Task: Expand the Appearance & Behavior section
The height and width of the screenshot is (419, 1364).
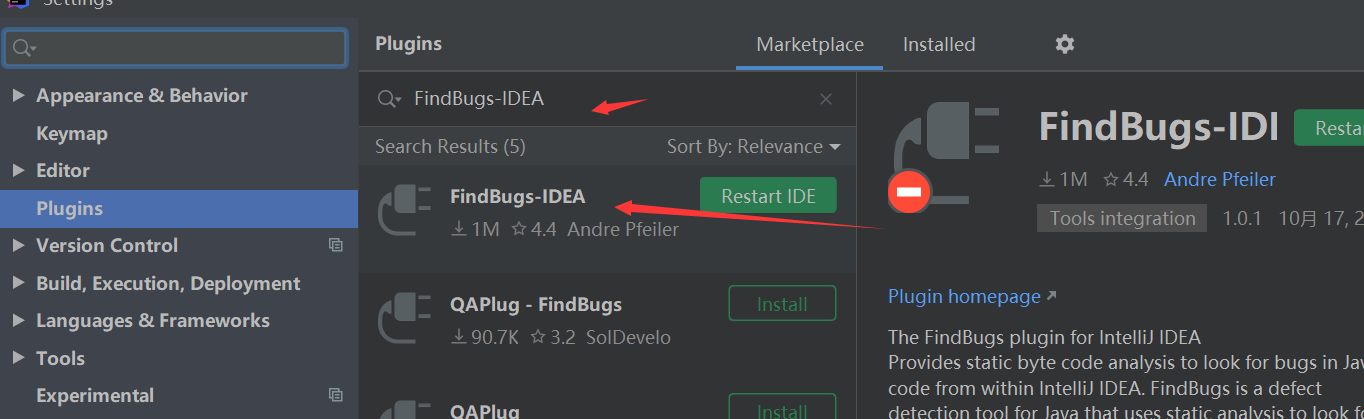Action: point(18,96)
